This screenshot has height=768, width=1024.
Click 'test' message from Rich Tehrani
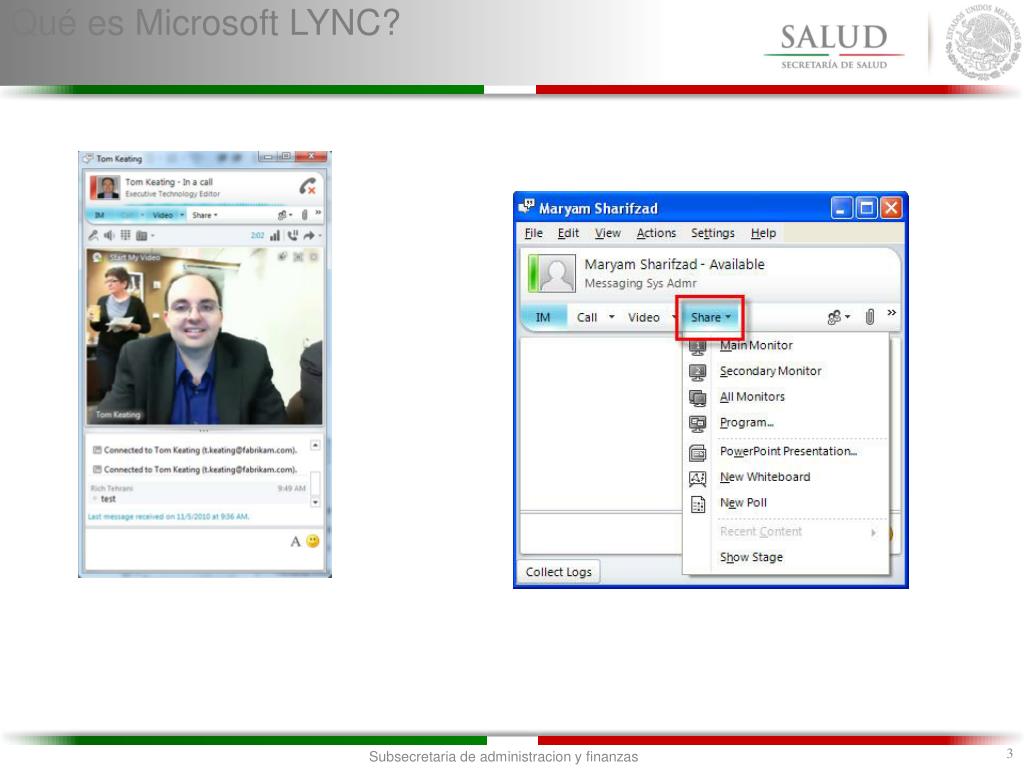[x=108, y=499]
